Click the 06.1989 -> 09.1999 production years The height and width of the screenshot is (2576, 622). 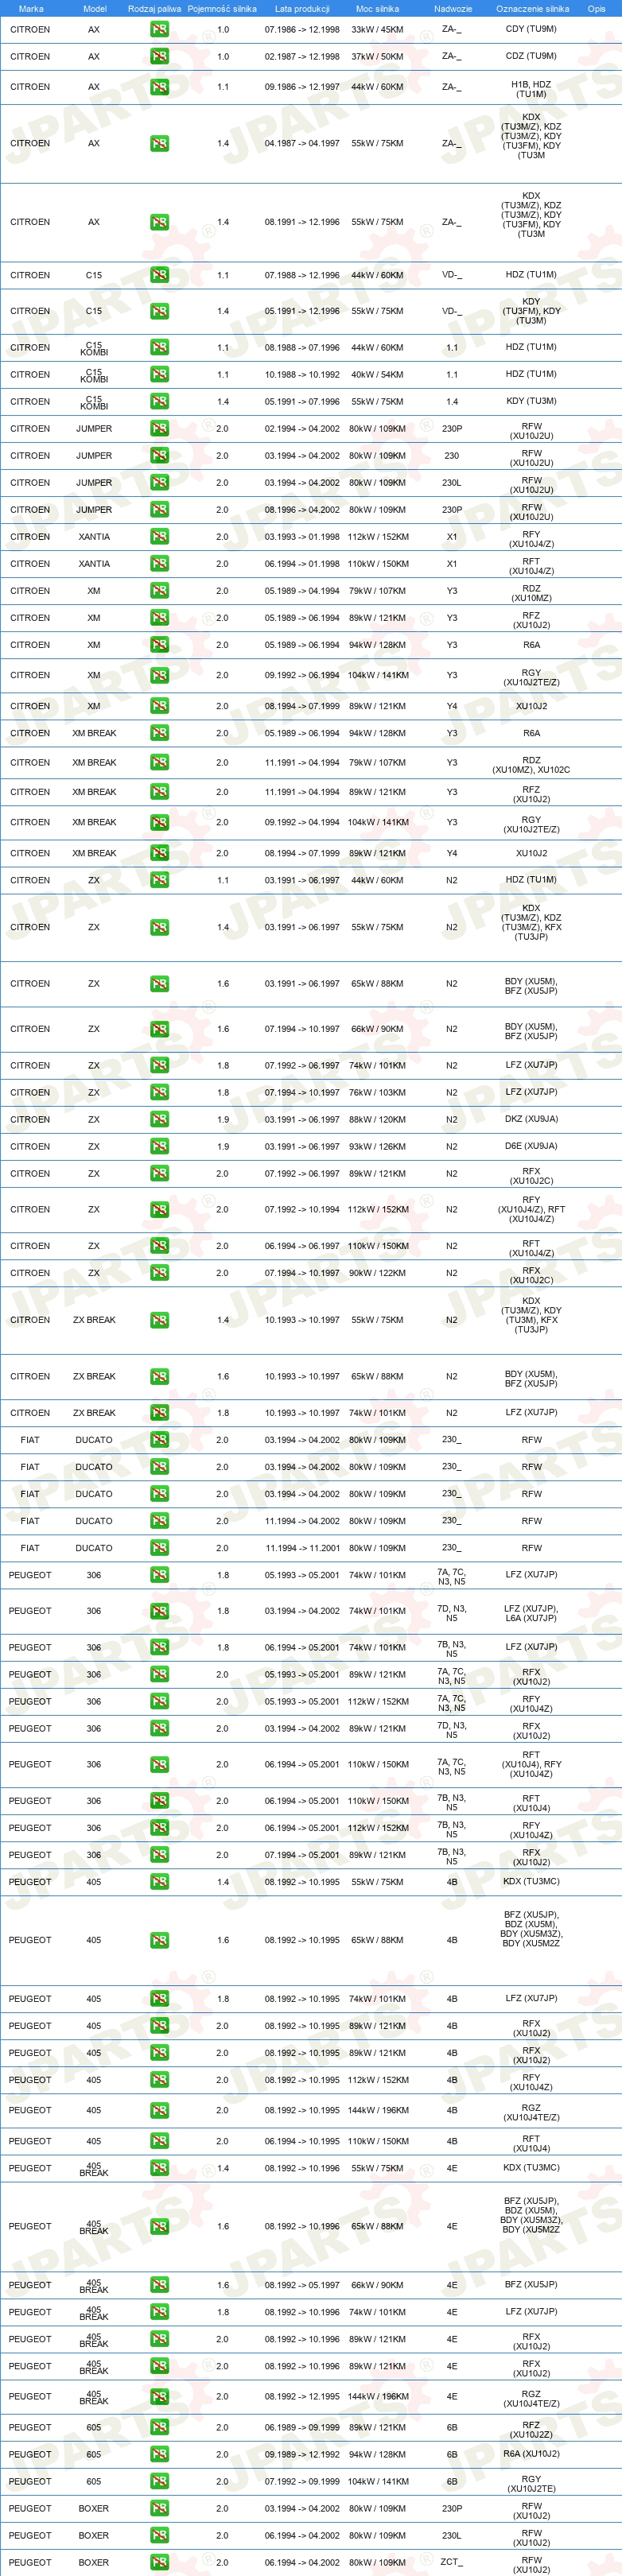pyautogui.click(x=302, y=2427)
